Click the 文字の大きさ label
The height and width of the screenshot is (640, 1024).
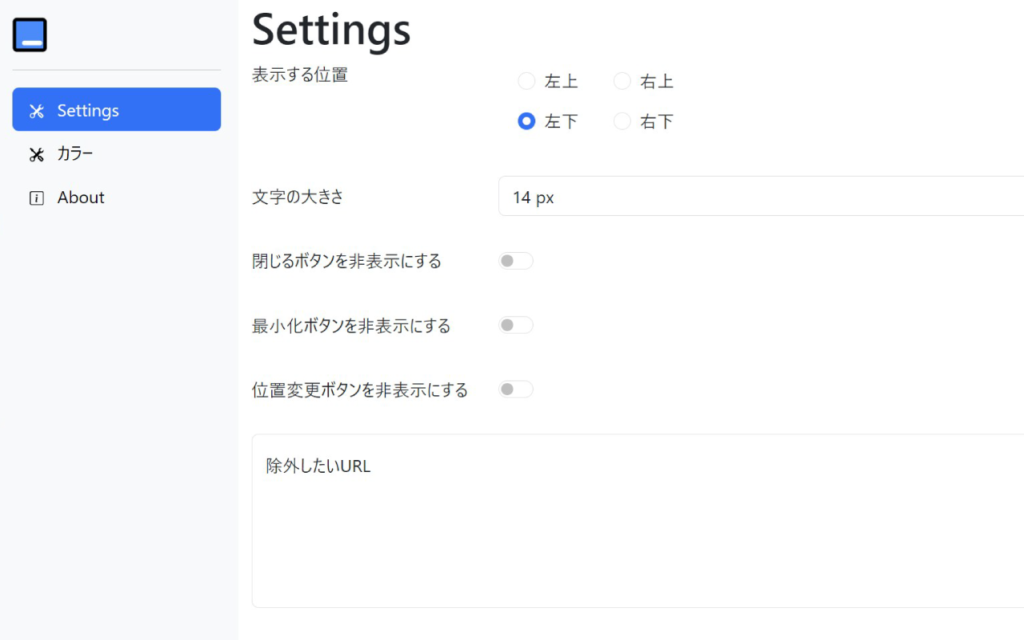point(298,197)
